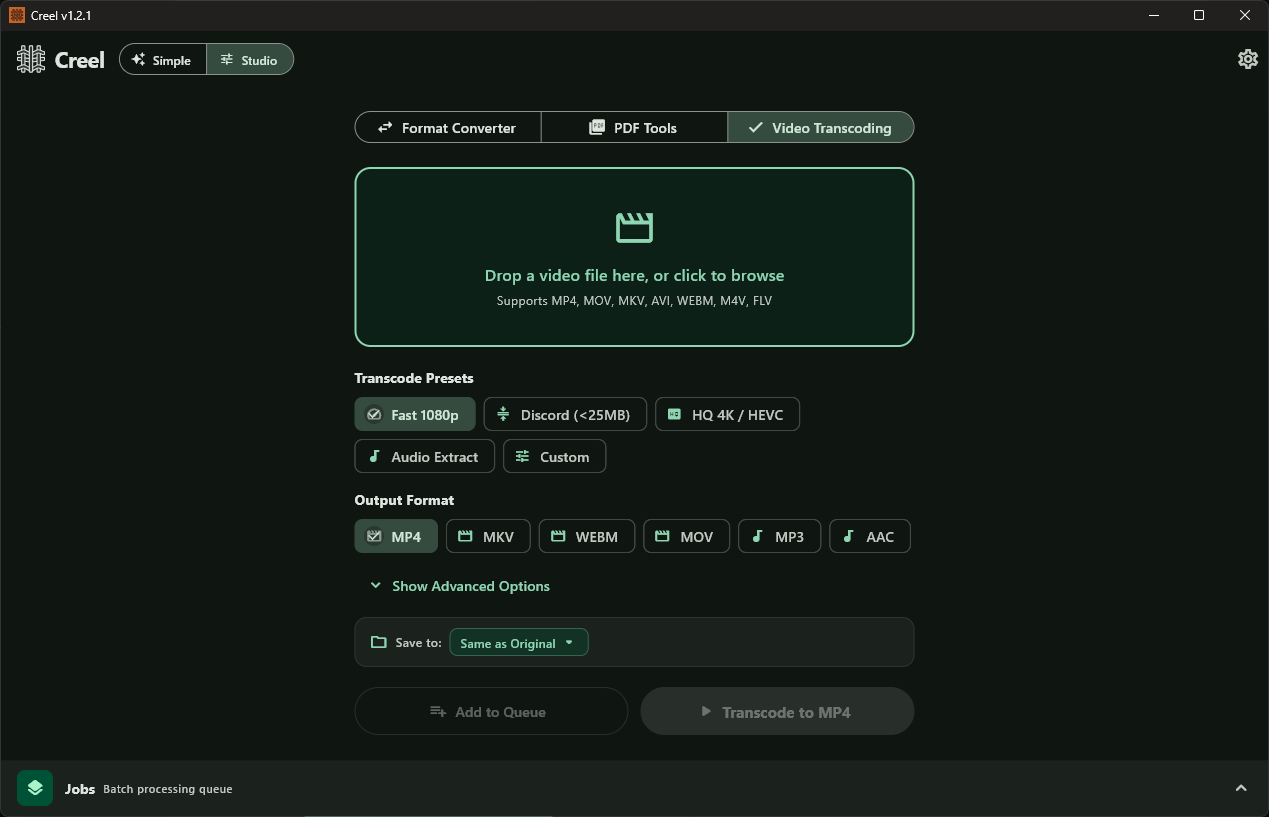Click the Jobs queue layers icon
This screenshot has height=817, width=1269.
click(x=35, y=788)
